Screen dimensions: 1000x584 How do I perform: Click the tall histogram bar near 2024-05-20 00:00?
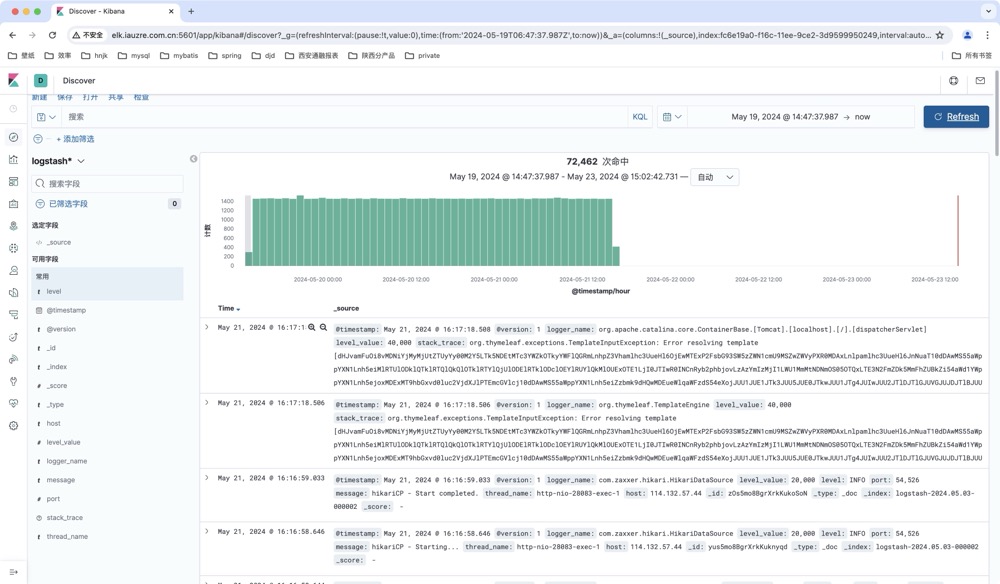(300, 231)
